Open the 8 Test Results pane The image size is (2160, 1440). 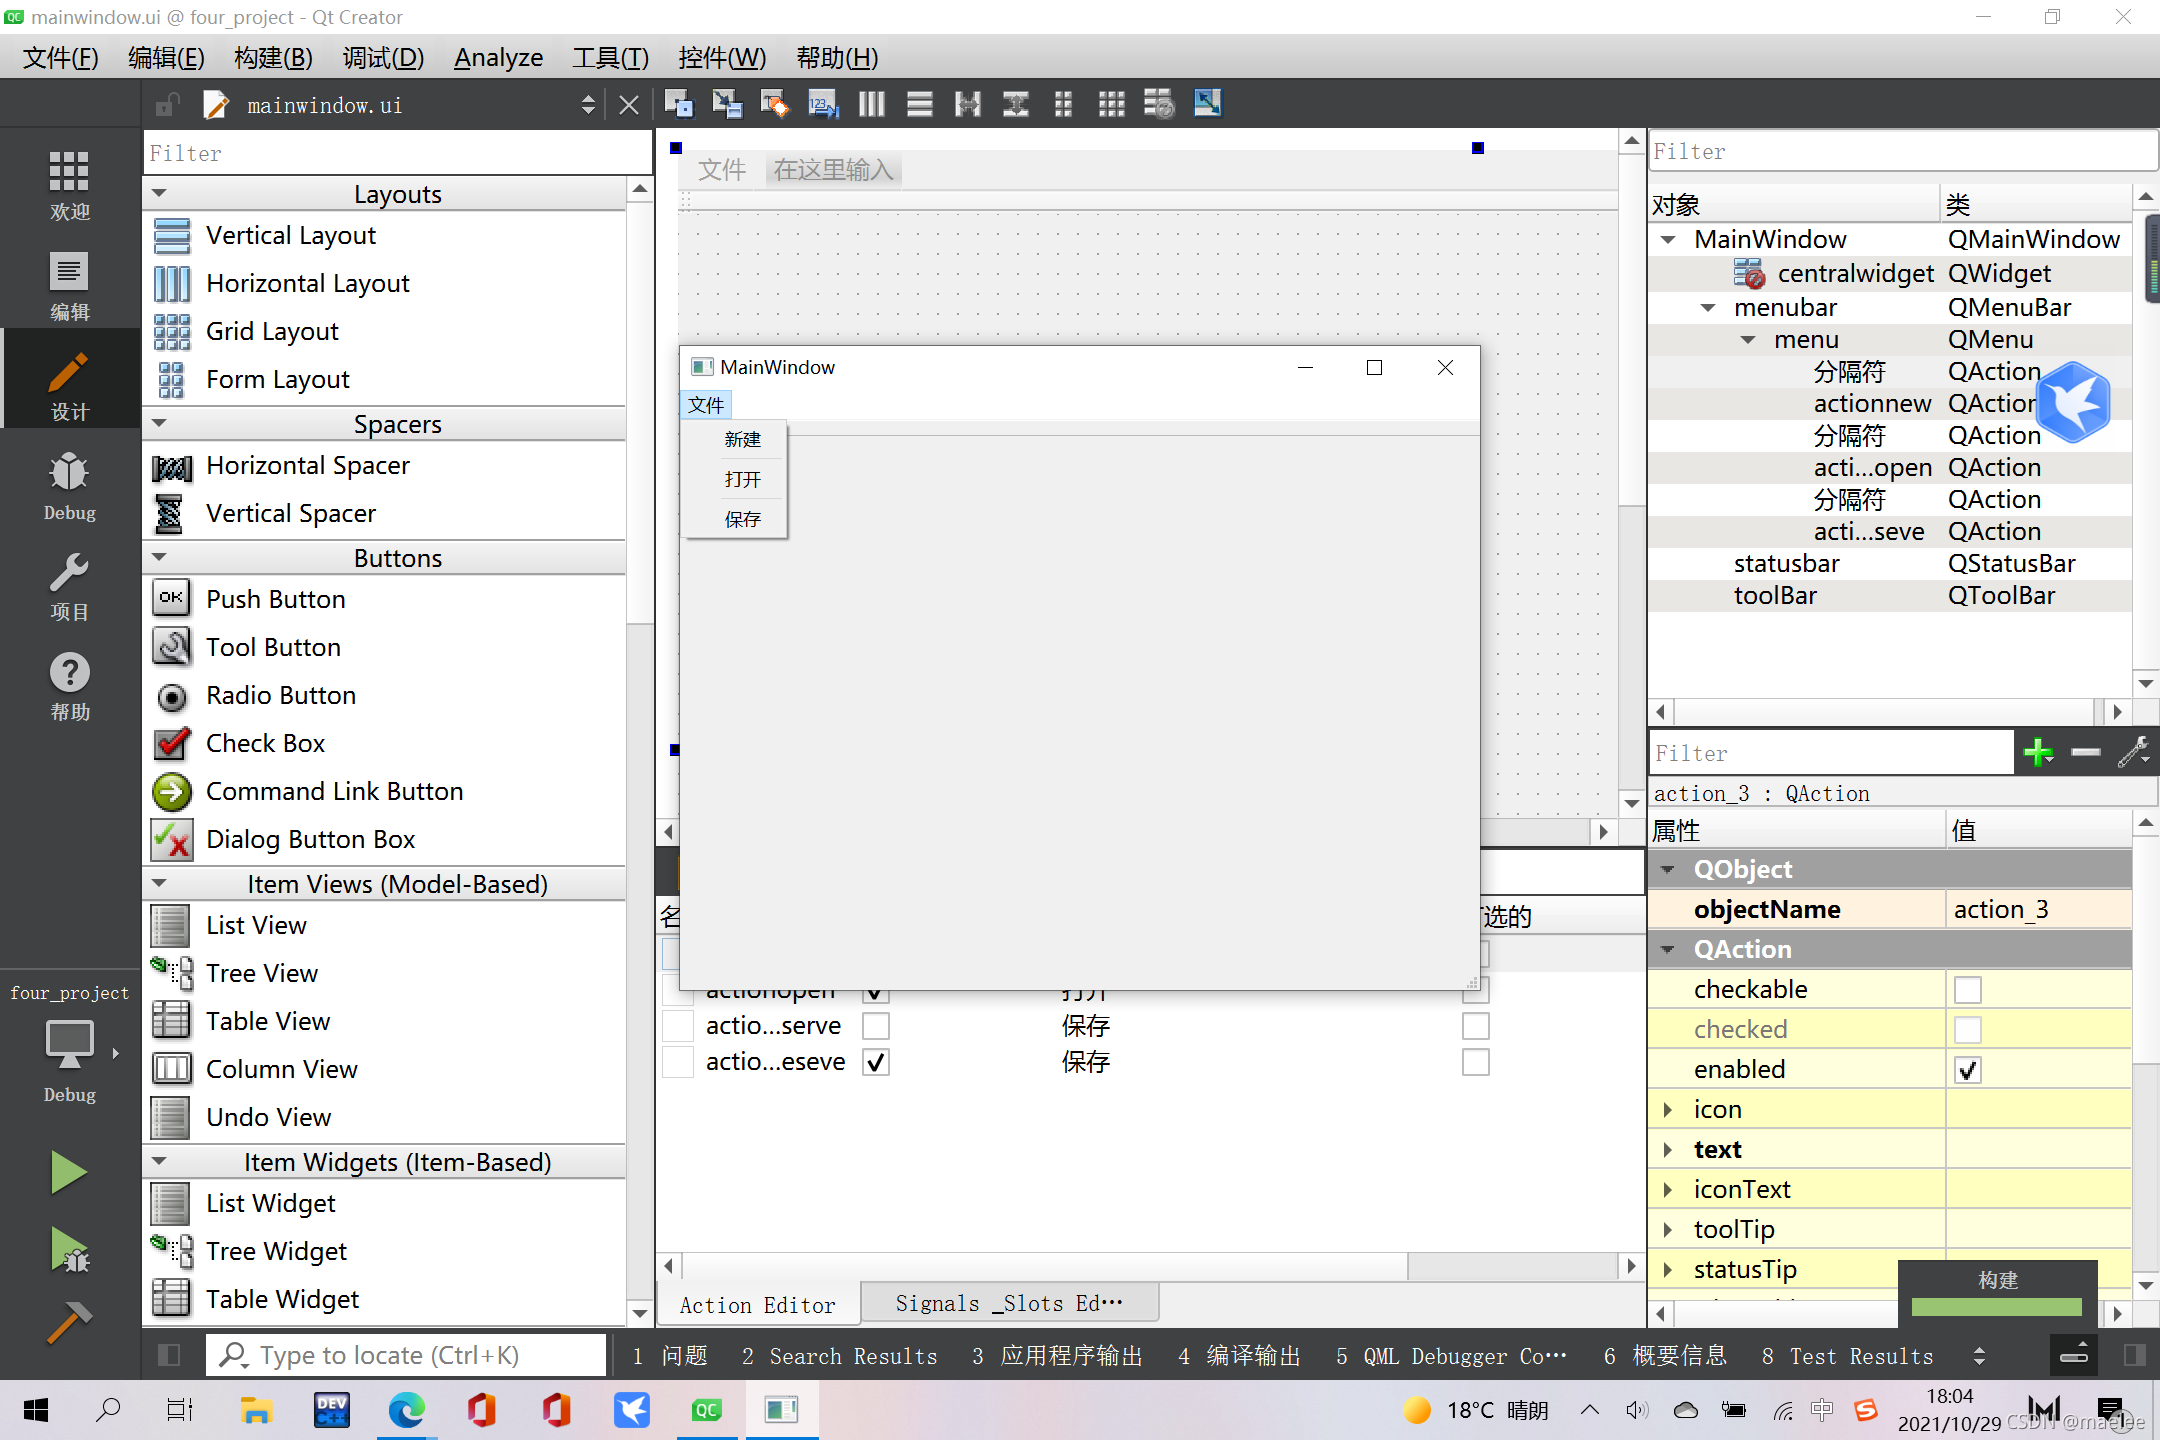[x=1847, y=1356]
